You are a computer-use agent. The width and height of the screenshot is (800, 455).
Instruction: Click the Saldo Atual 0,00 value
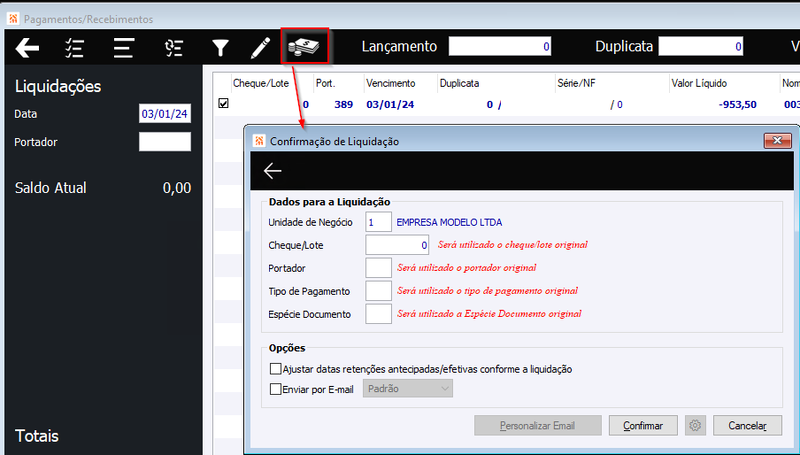(177, 188)
